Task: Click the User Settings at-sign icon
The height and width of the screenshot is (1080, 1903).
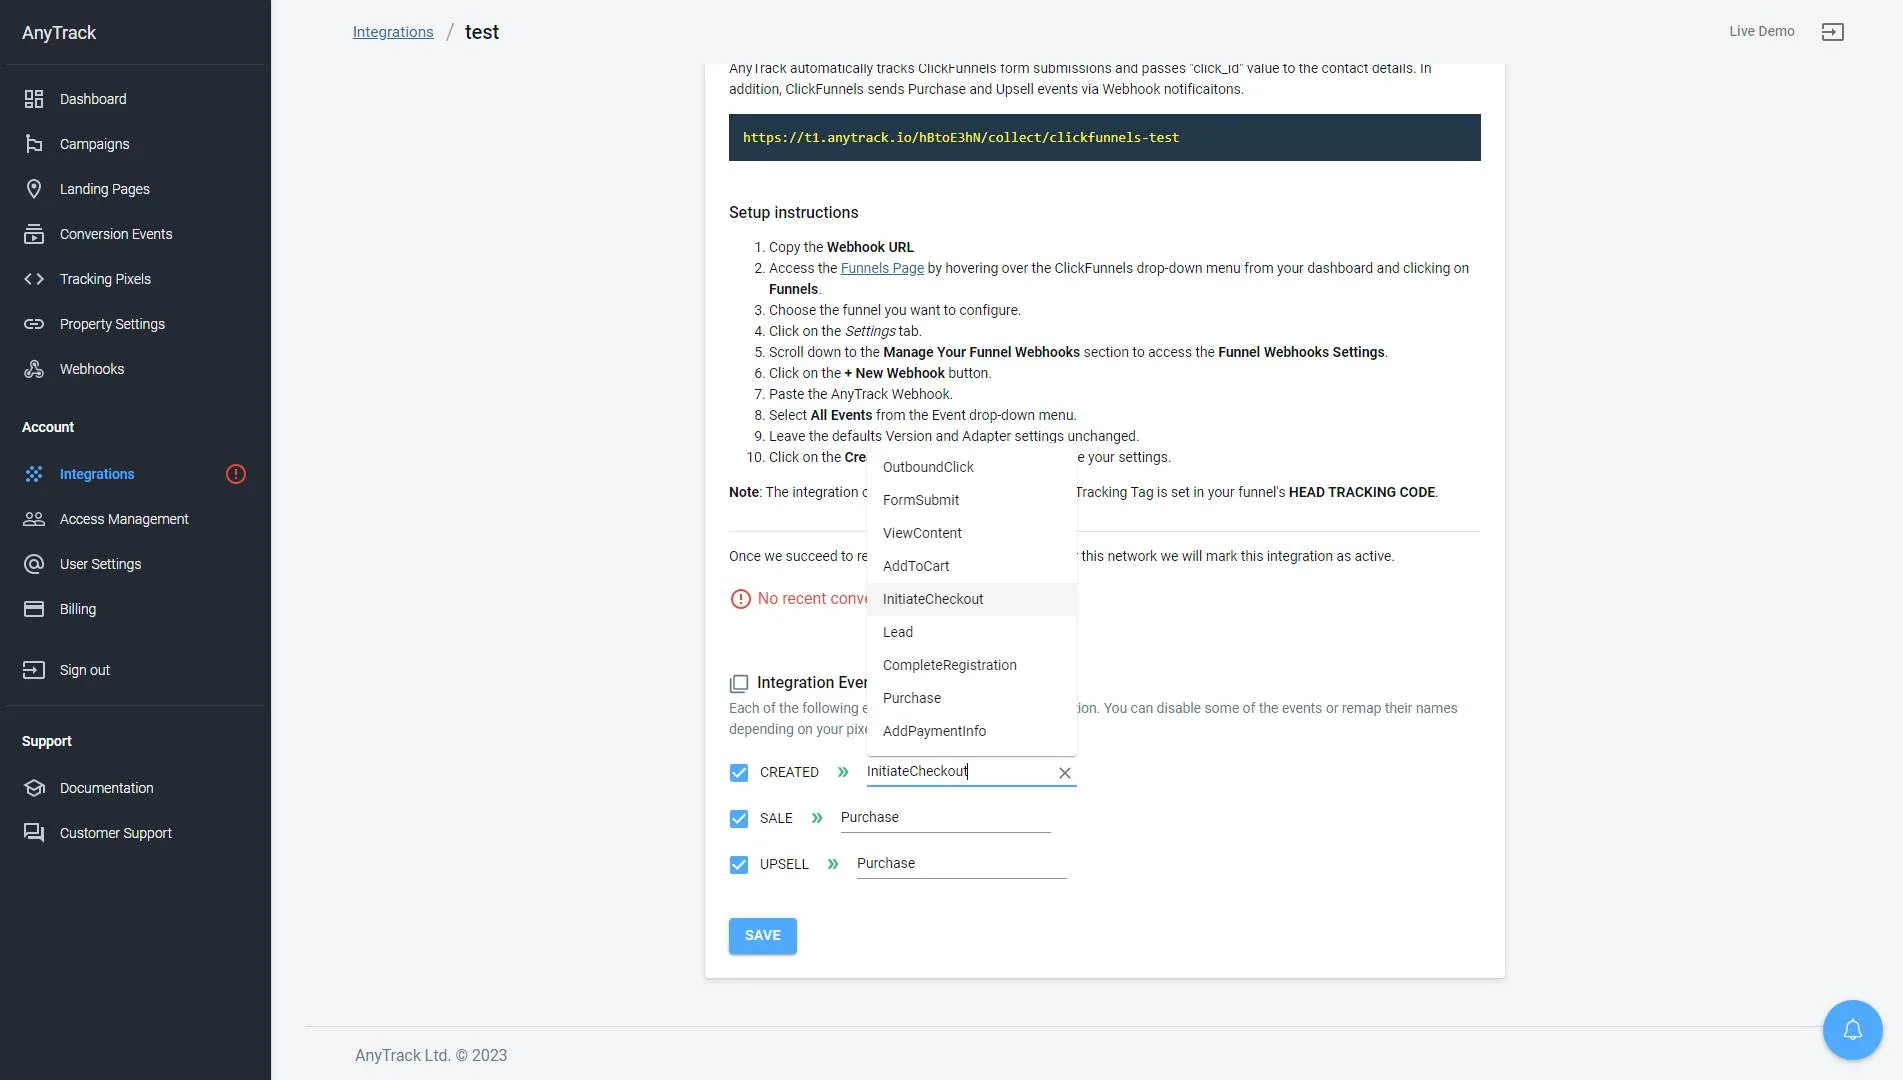Action: pos(34,564)
